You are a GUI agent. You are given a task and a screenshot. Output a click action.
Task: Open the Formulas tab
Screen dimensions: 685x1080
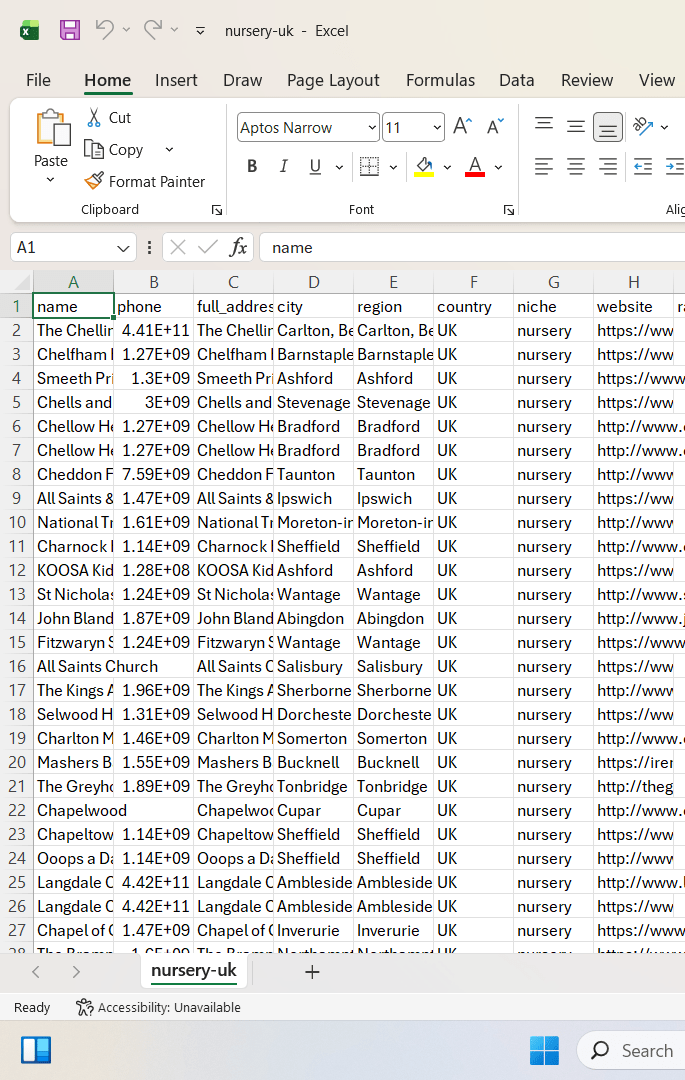click(x=441, y=80)
